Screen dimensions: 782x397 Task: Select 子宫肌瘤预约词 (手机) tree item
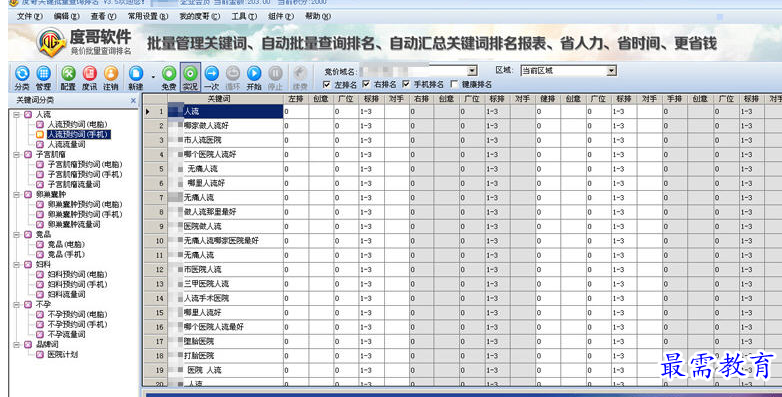[85, 174]
